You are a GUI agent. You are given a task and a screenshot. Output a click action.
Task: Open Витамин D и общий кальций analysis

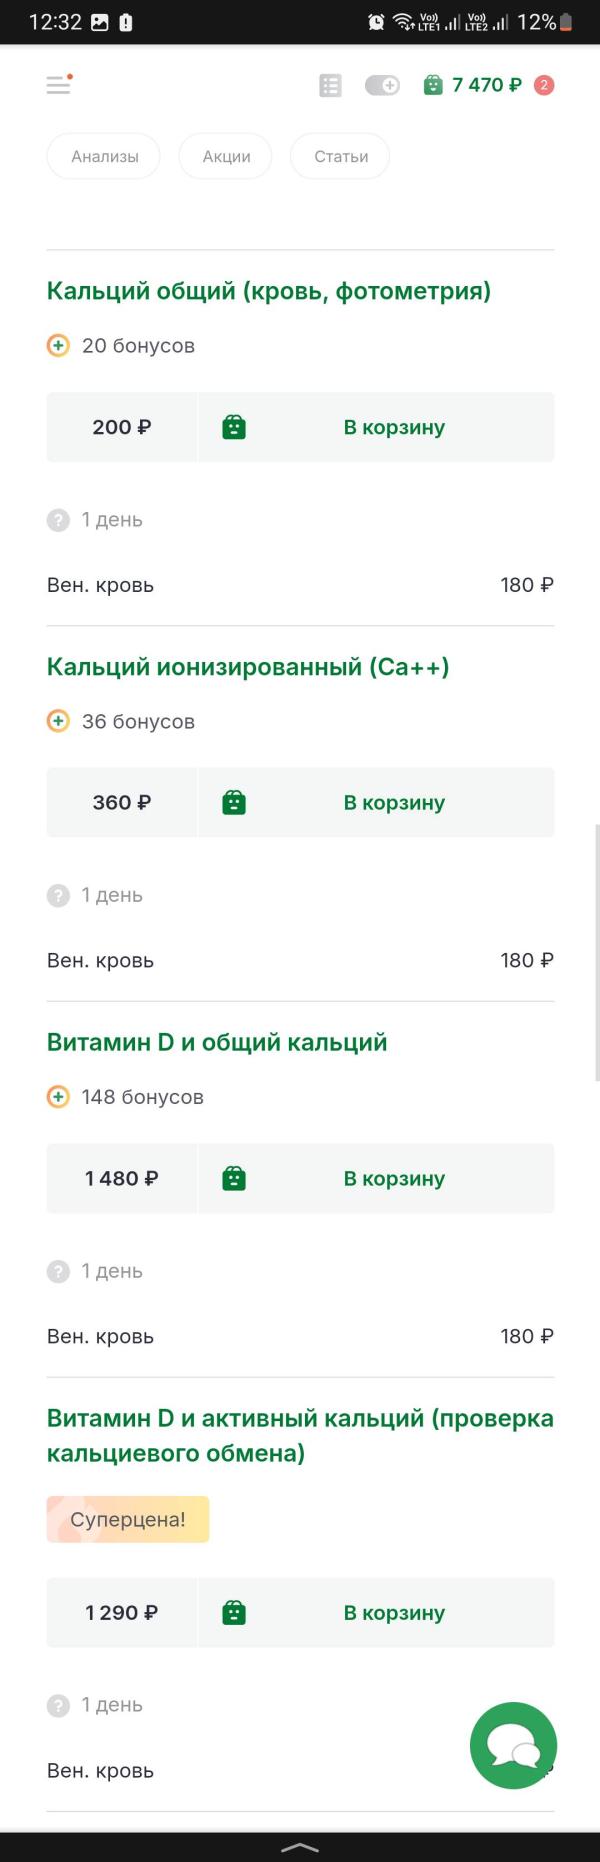(x=217, y=1042)
